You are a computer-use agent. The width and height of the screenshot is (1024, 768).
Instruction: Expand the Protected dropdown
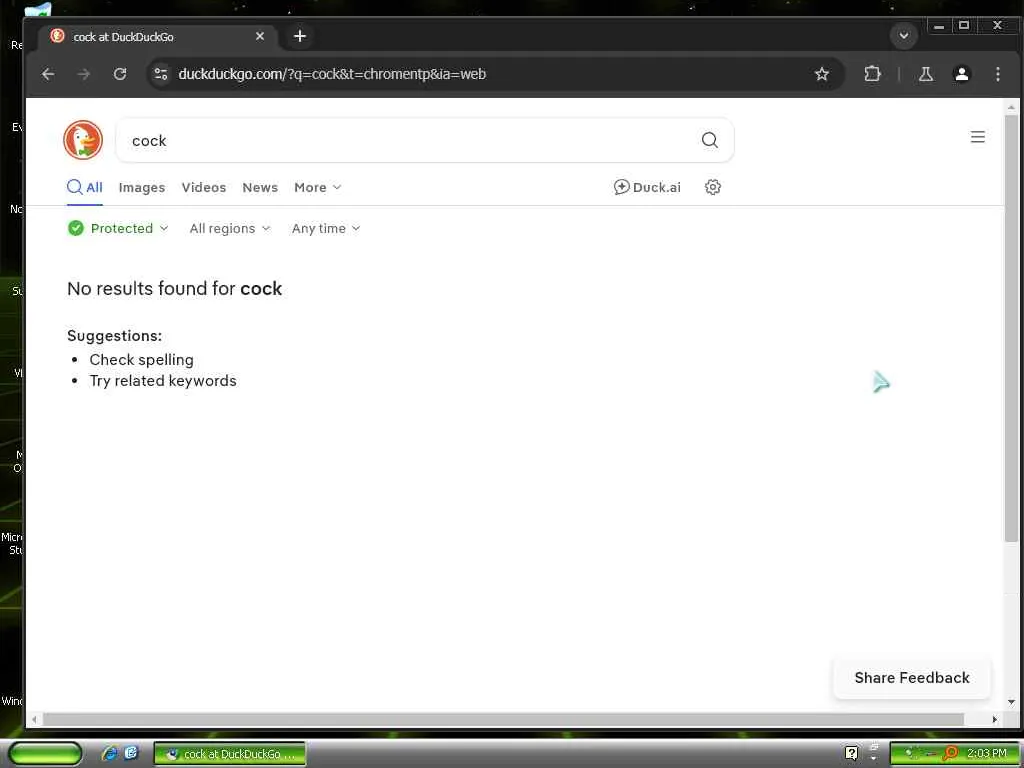click(x=118, y=228)
